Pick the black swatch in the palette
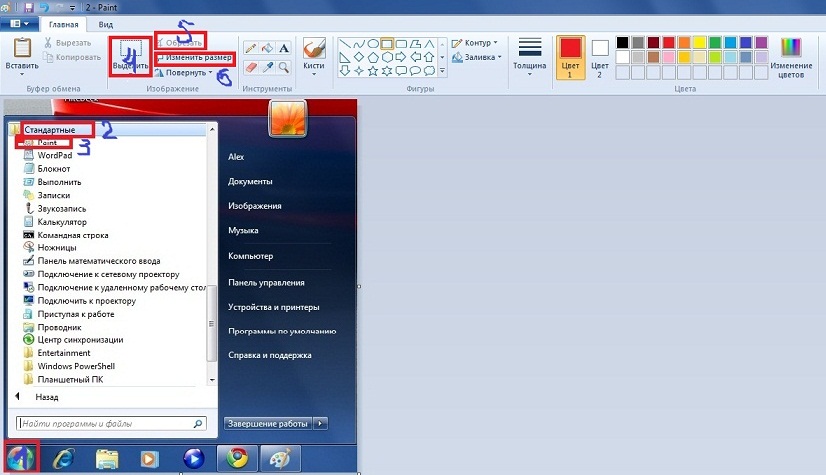Viewport: 826px width, 475px height. click(x=623, y=43)
